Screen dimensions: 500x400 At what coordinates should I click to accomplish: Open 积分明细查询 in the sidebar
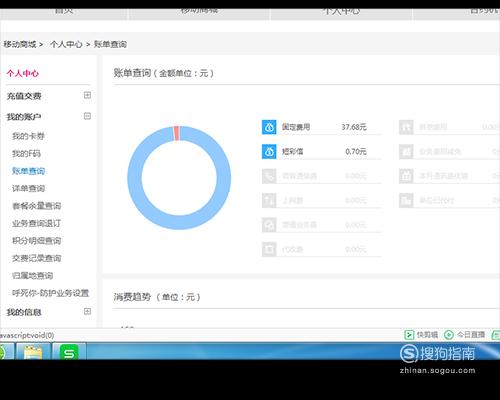coord(37,241)
